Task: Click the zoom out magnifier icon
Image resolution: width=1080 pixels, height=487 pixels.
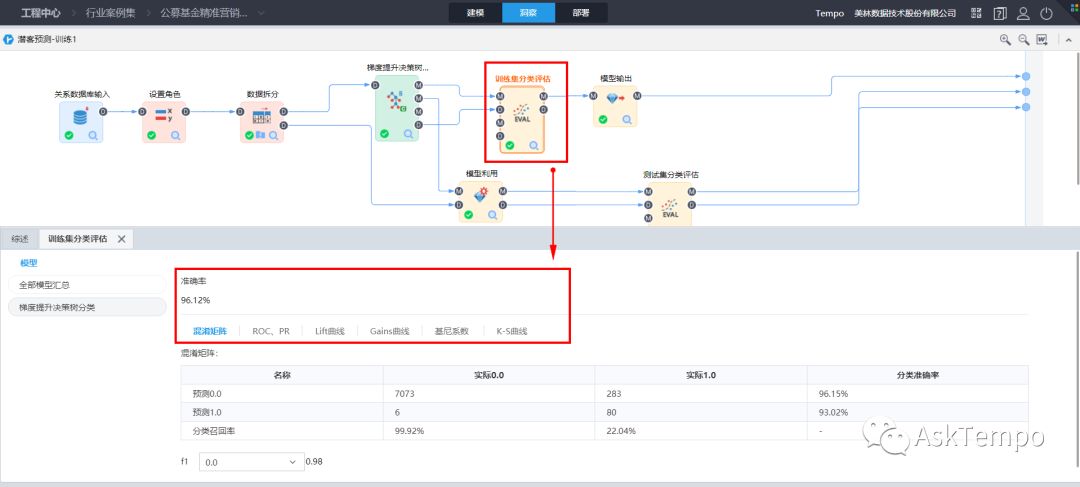Action: [x=1024, y=39]
